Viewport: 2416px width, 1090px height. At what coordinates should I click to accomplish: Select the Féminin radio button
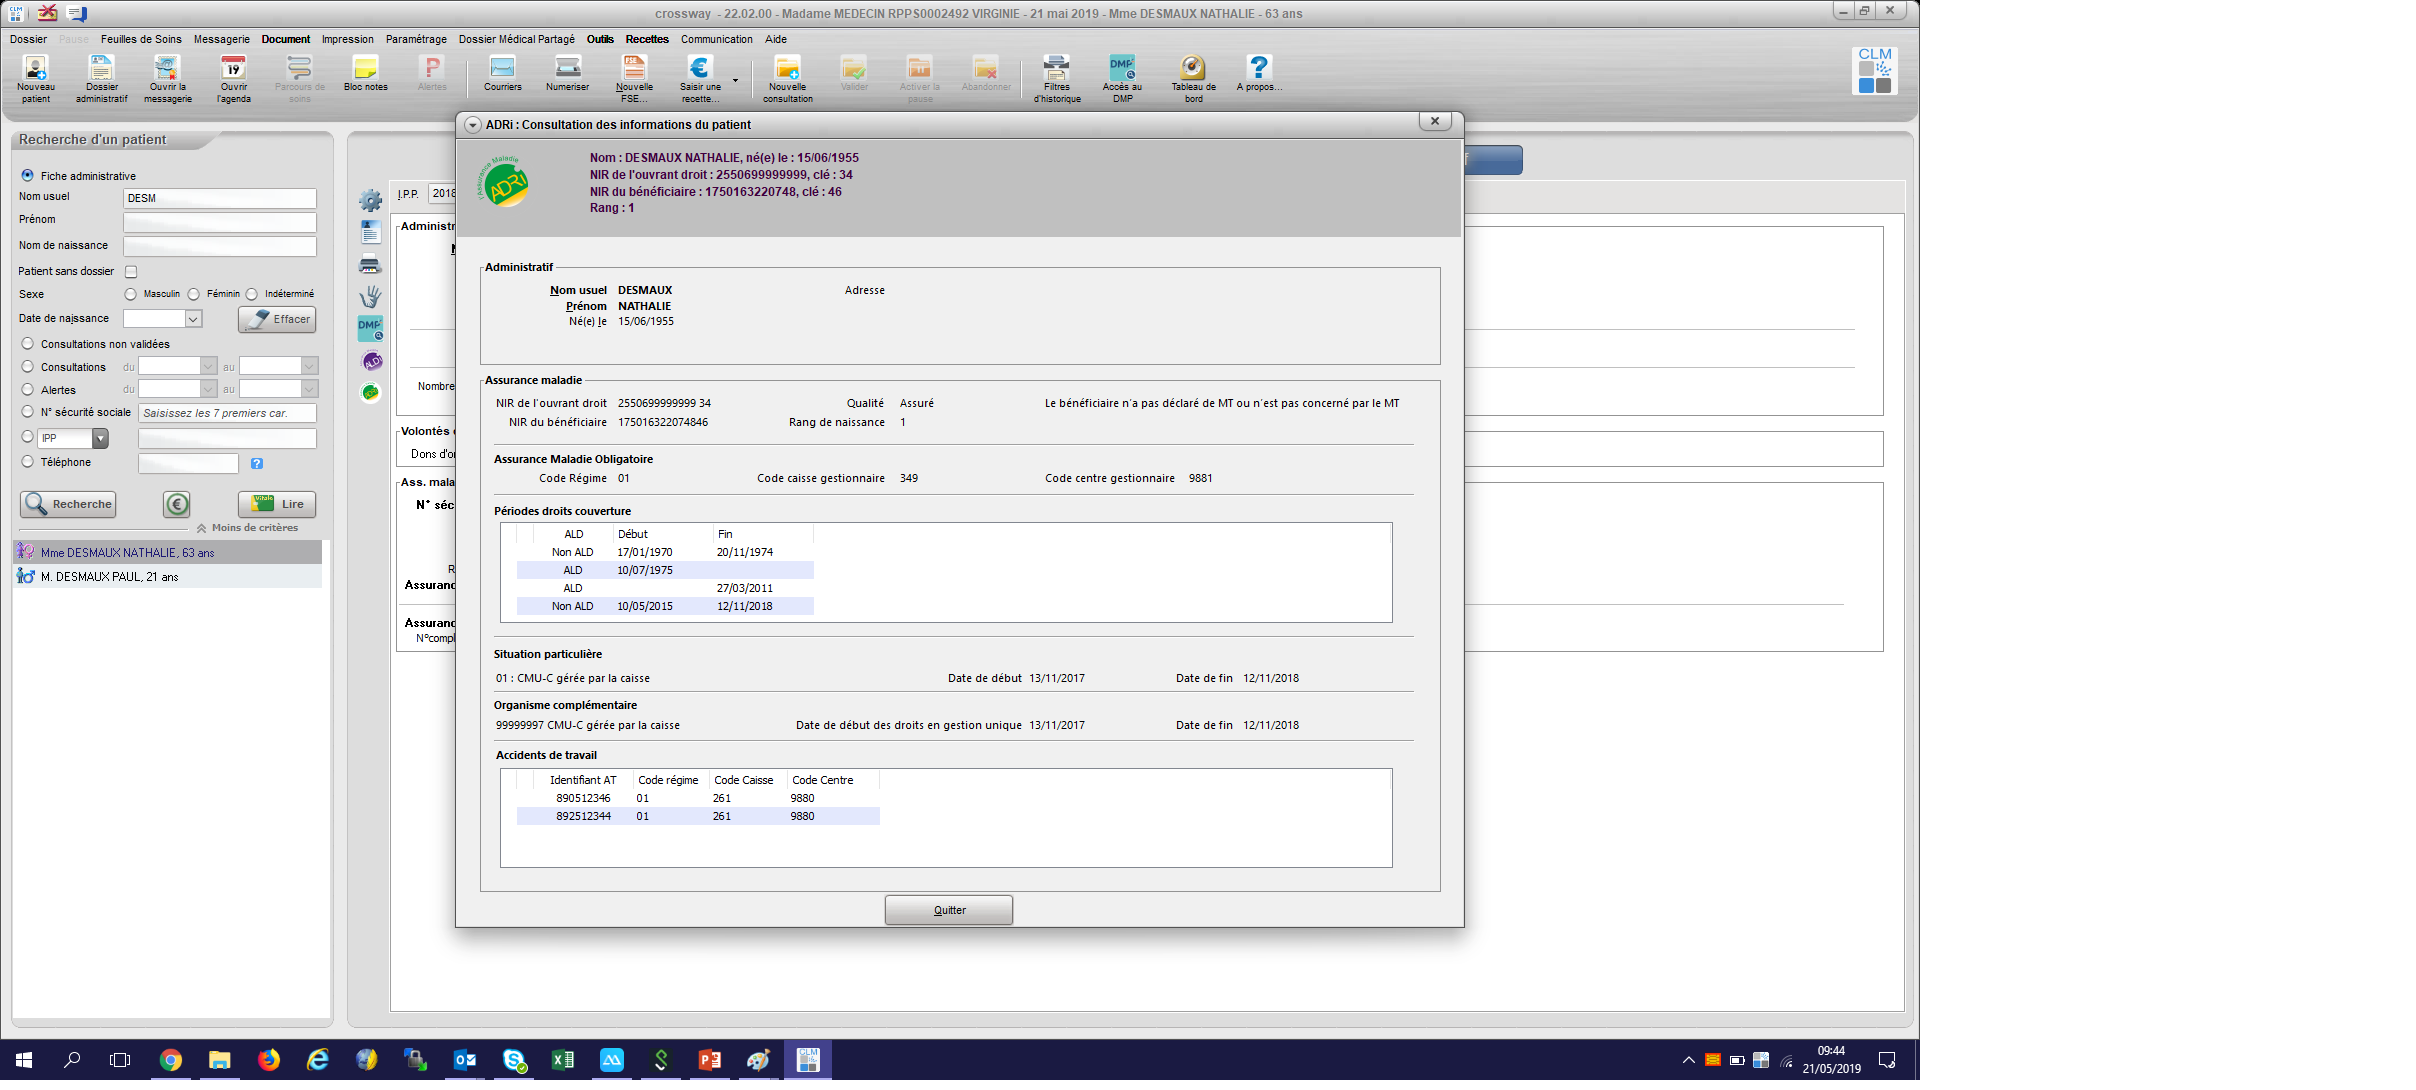(194, 294)
